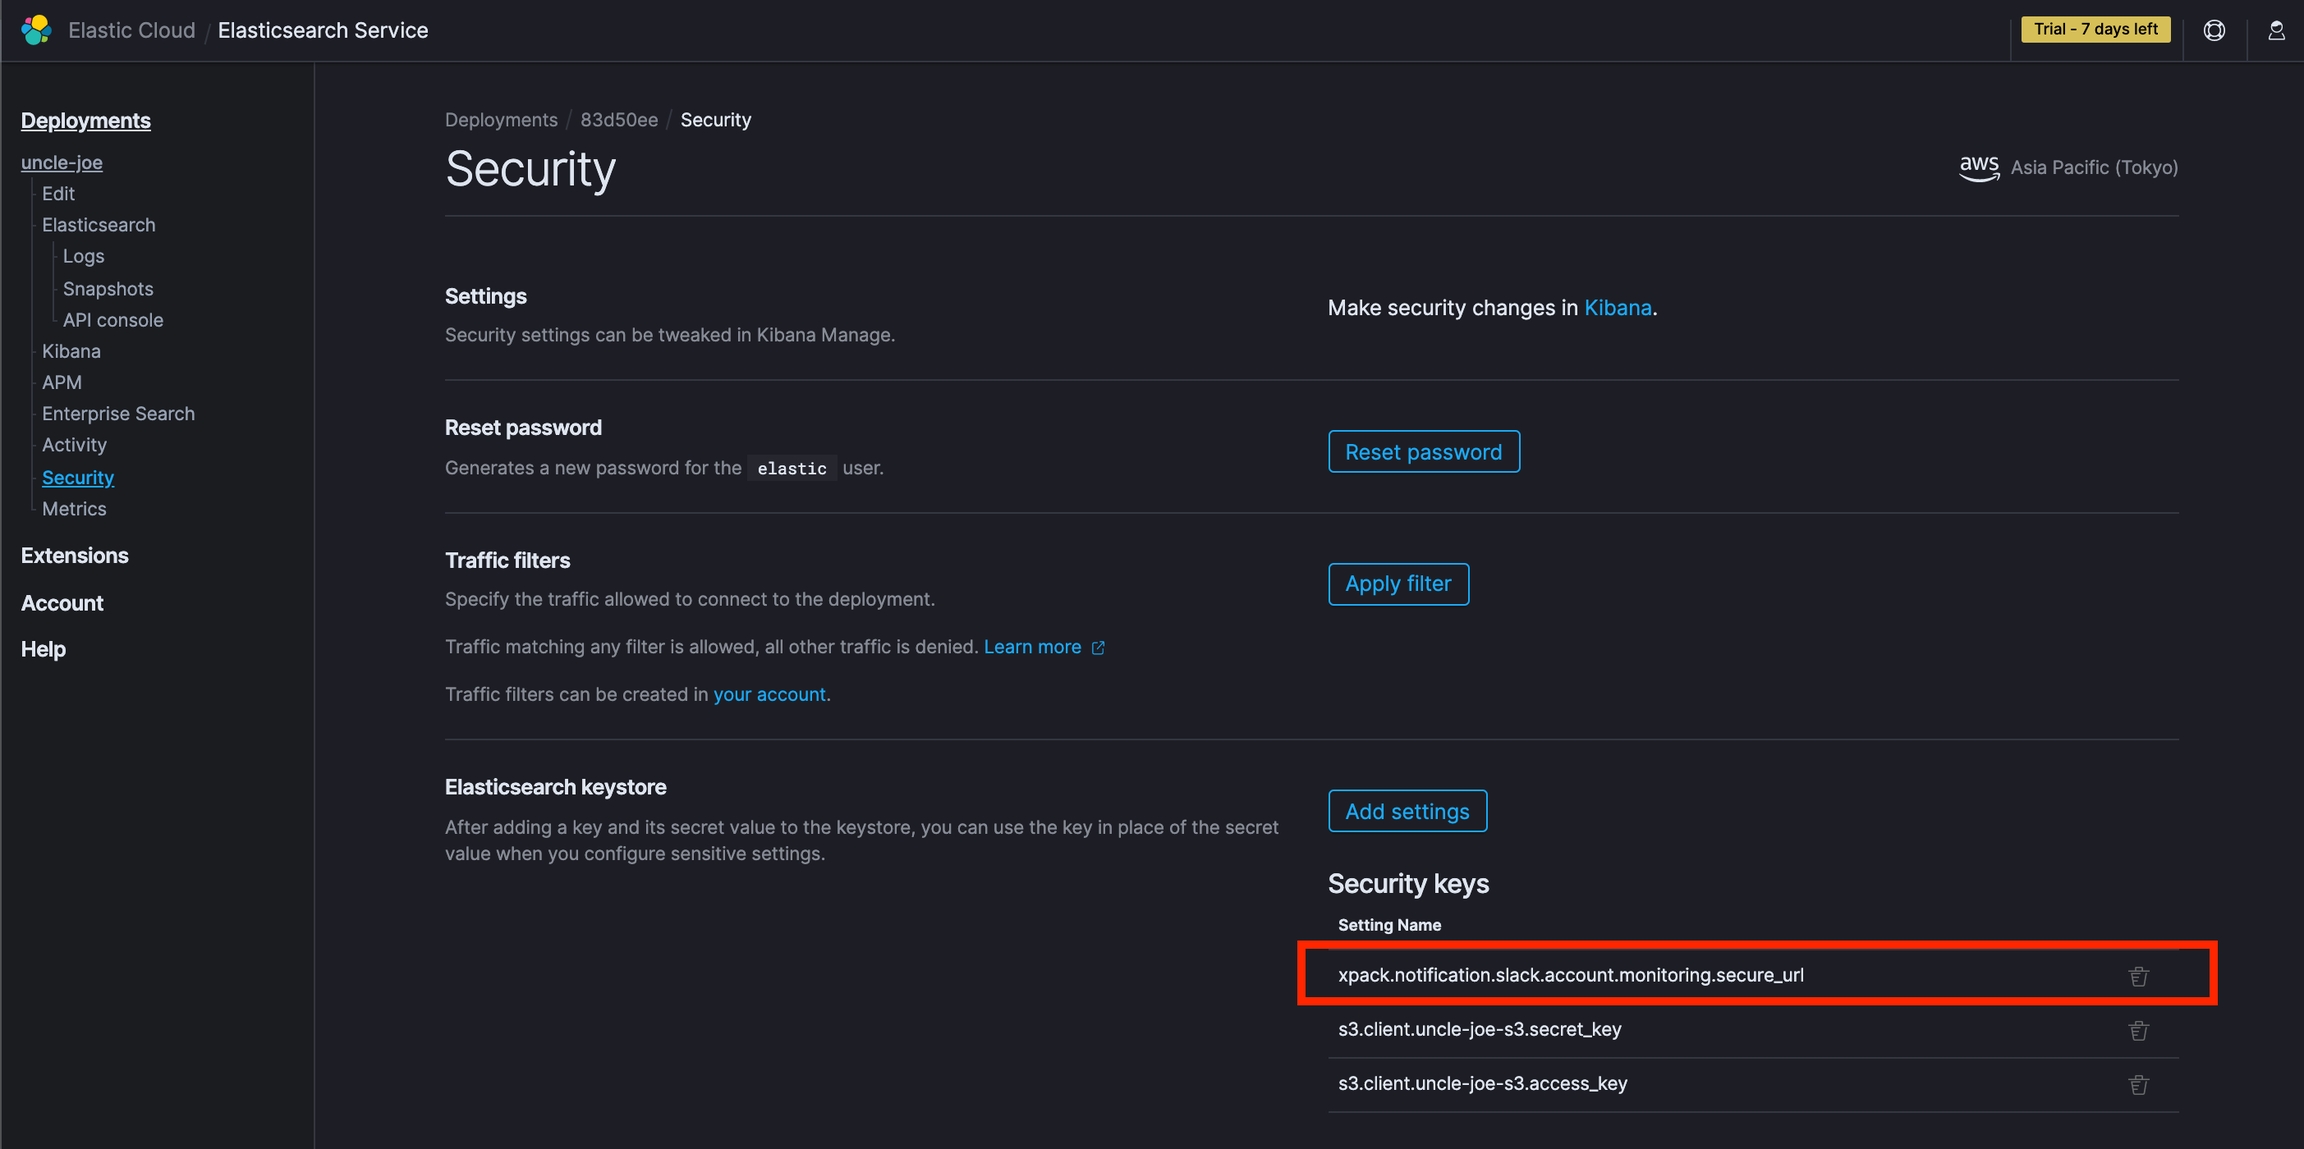
Task: Delete the s3.client.uncle-joe-s3.secret_key setting
Action: (2138, 1030)
